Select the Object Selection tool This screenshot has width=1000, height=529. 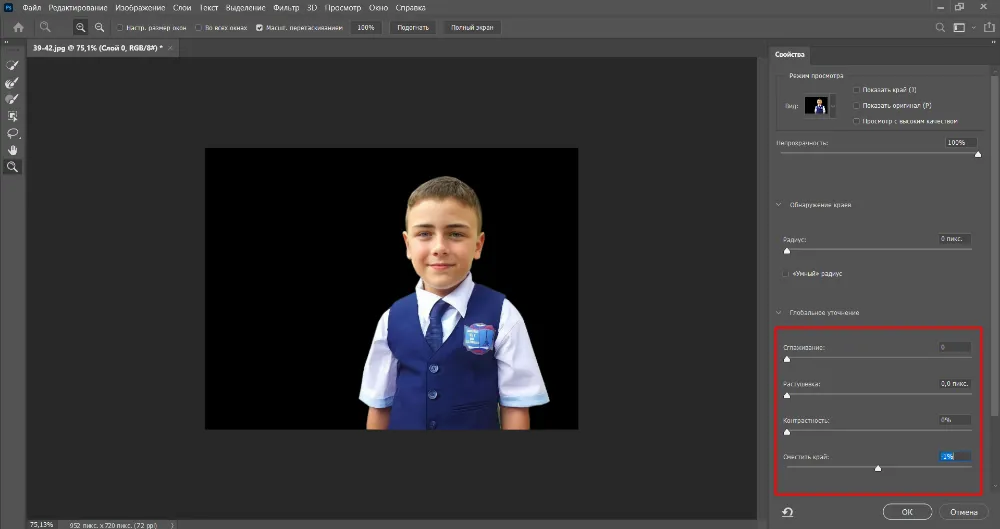click(x=13, y=116)
